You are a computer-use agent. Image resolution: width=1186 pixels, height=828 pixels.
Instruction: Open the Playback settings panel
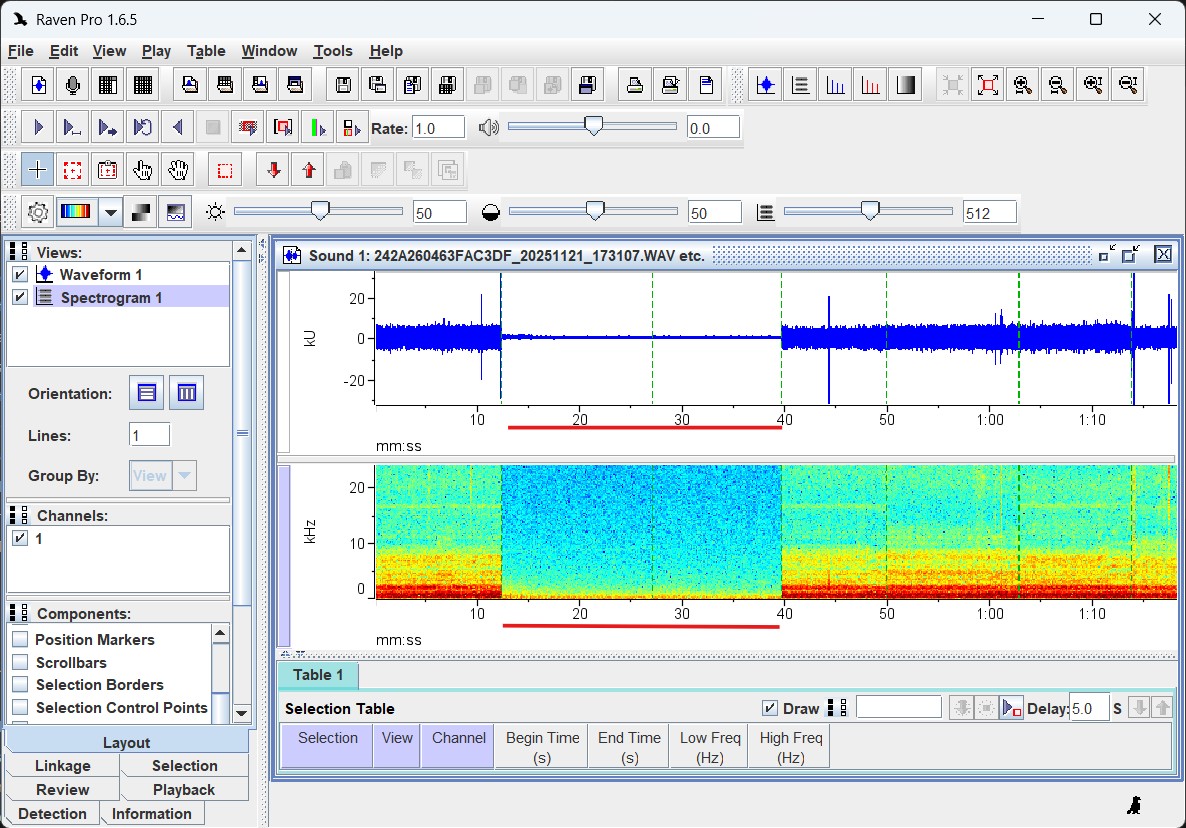[x=184, y=789]
